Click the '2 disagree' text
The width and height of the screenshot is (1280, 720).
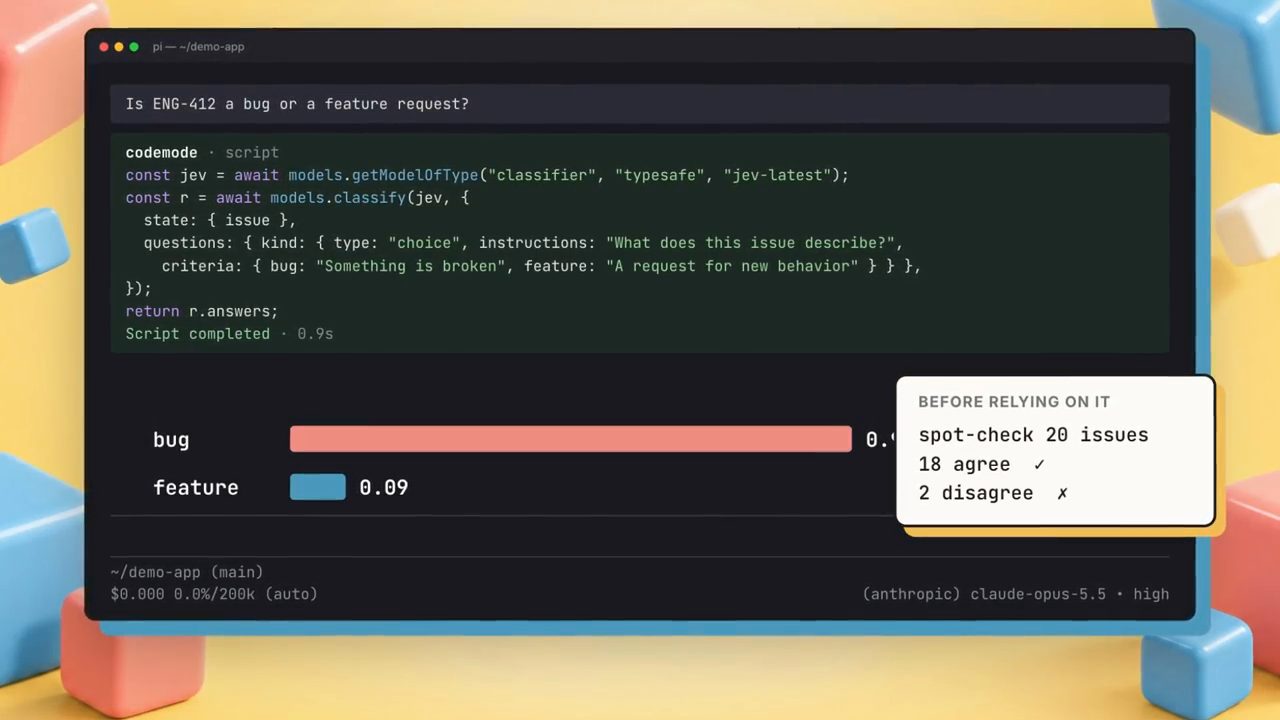point(976,493)
